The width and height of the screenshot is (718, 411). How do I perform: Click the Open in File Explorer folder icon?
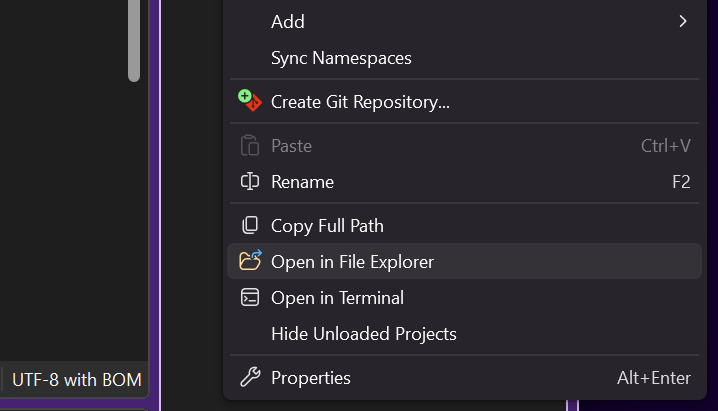tap(250, 261)
